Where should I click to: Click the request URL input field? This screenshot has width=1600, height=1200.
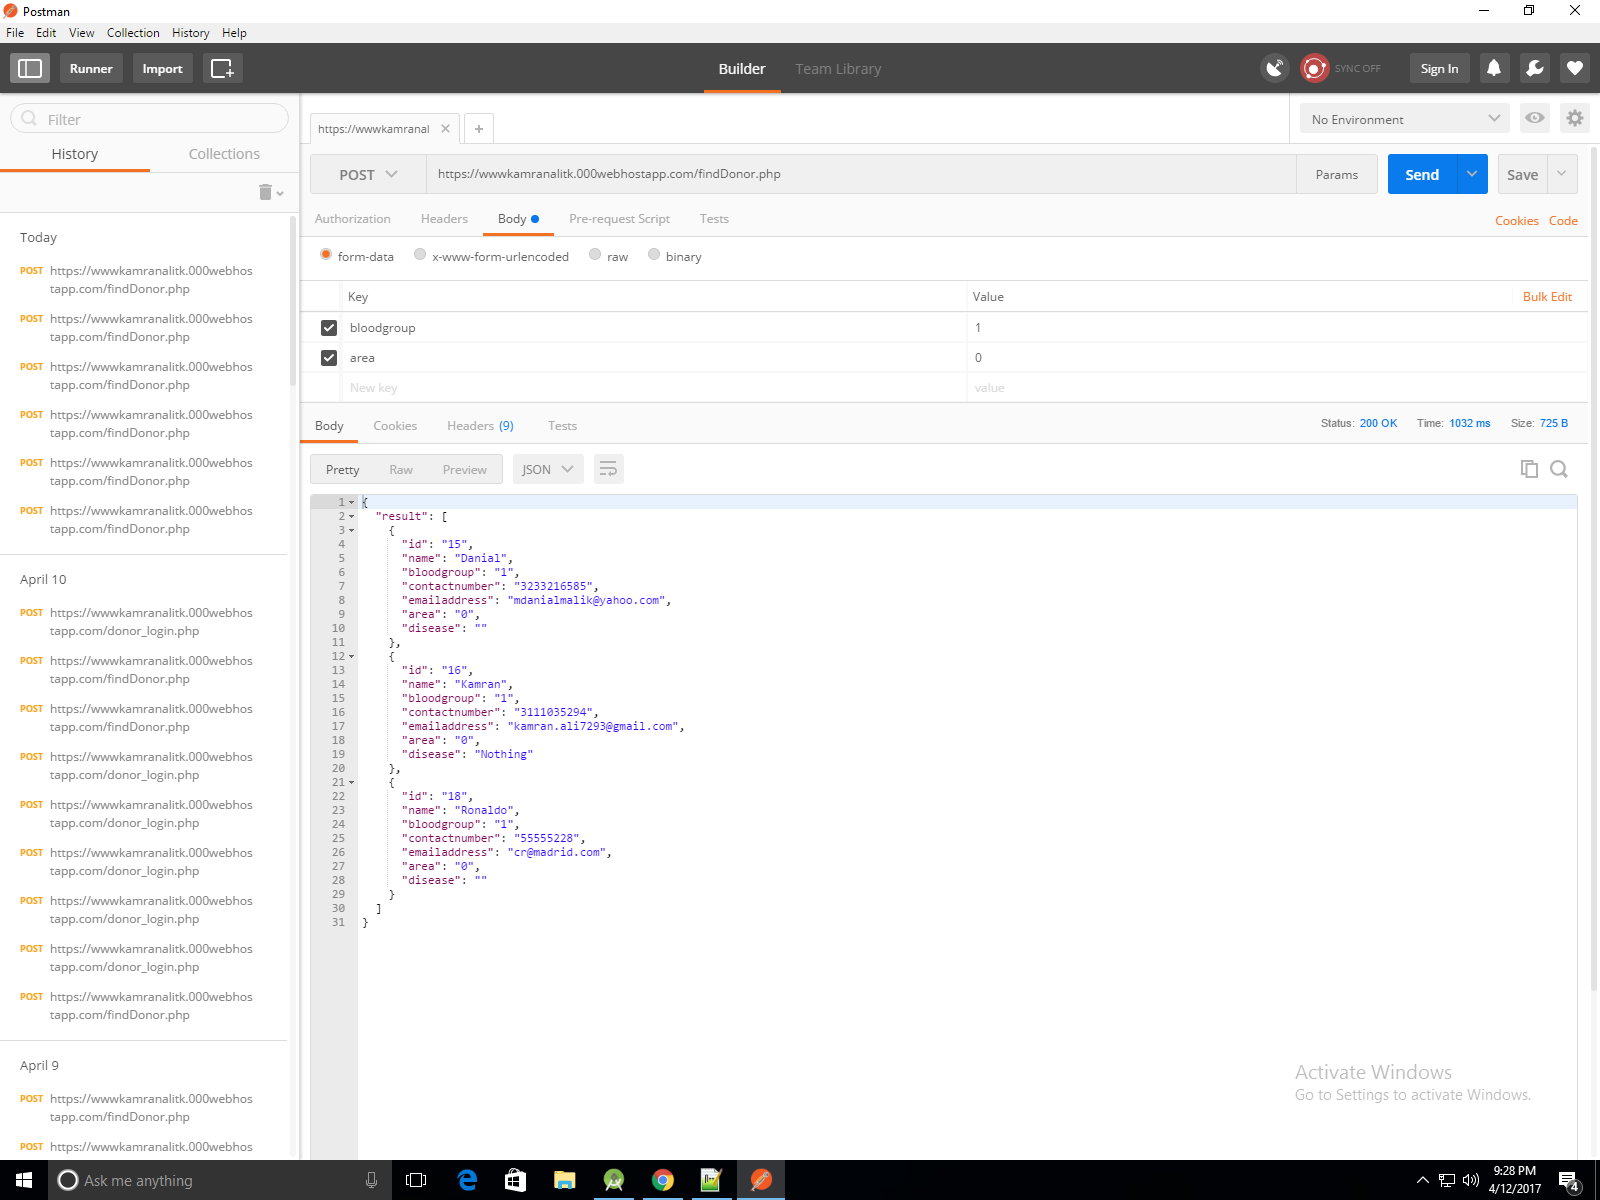tap(860, 174)
